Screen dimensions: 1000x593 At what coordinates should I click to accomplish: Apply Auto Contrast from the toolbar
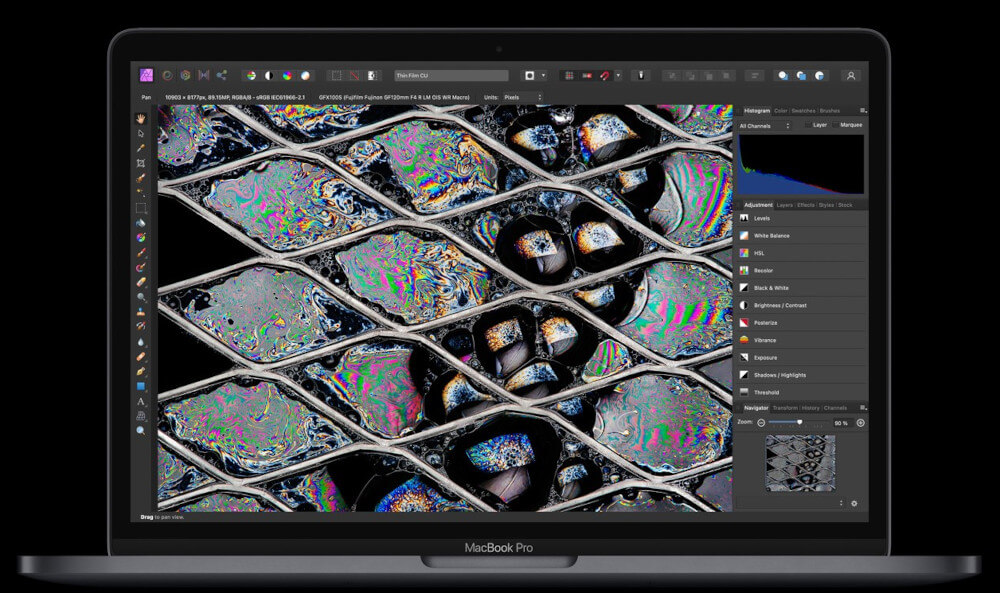pos(269,75)
